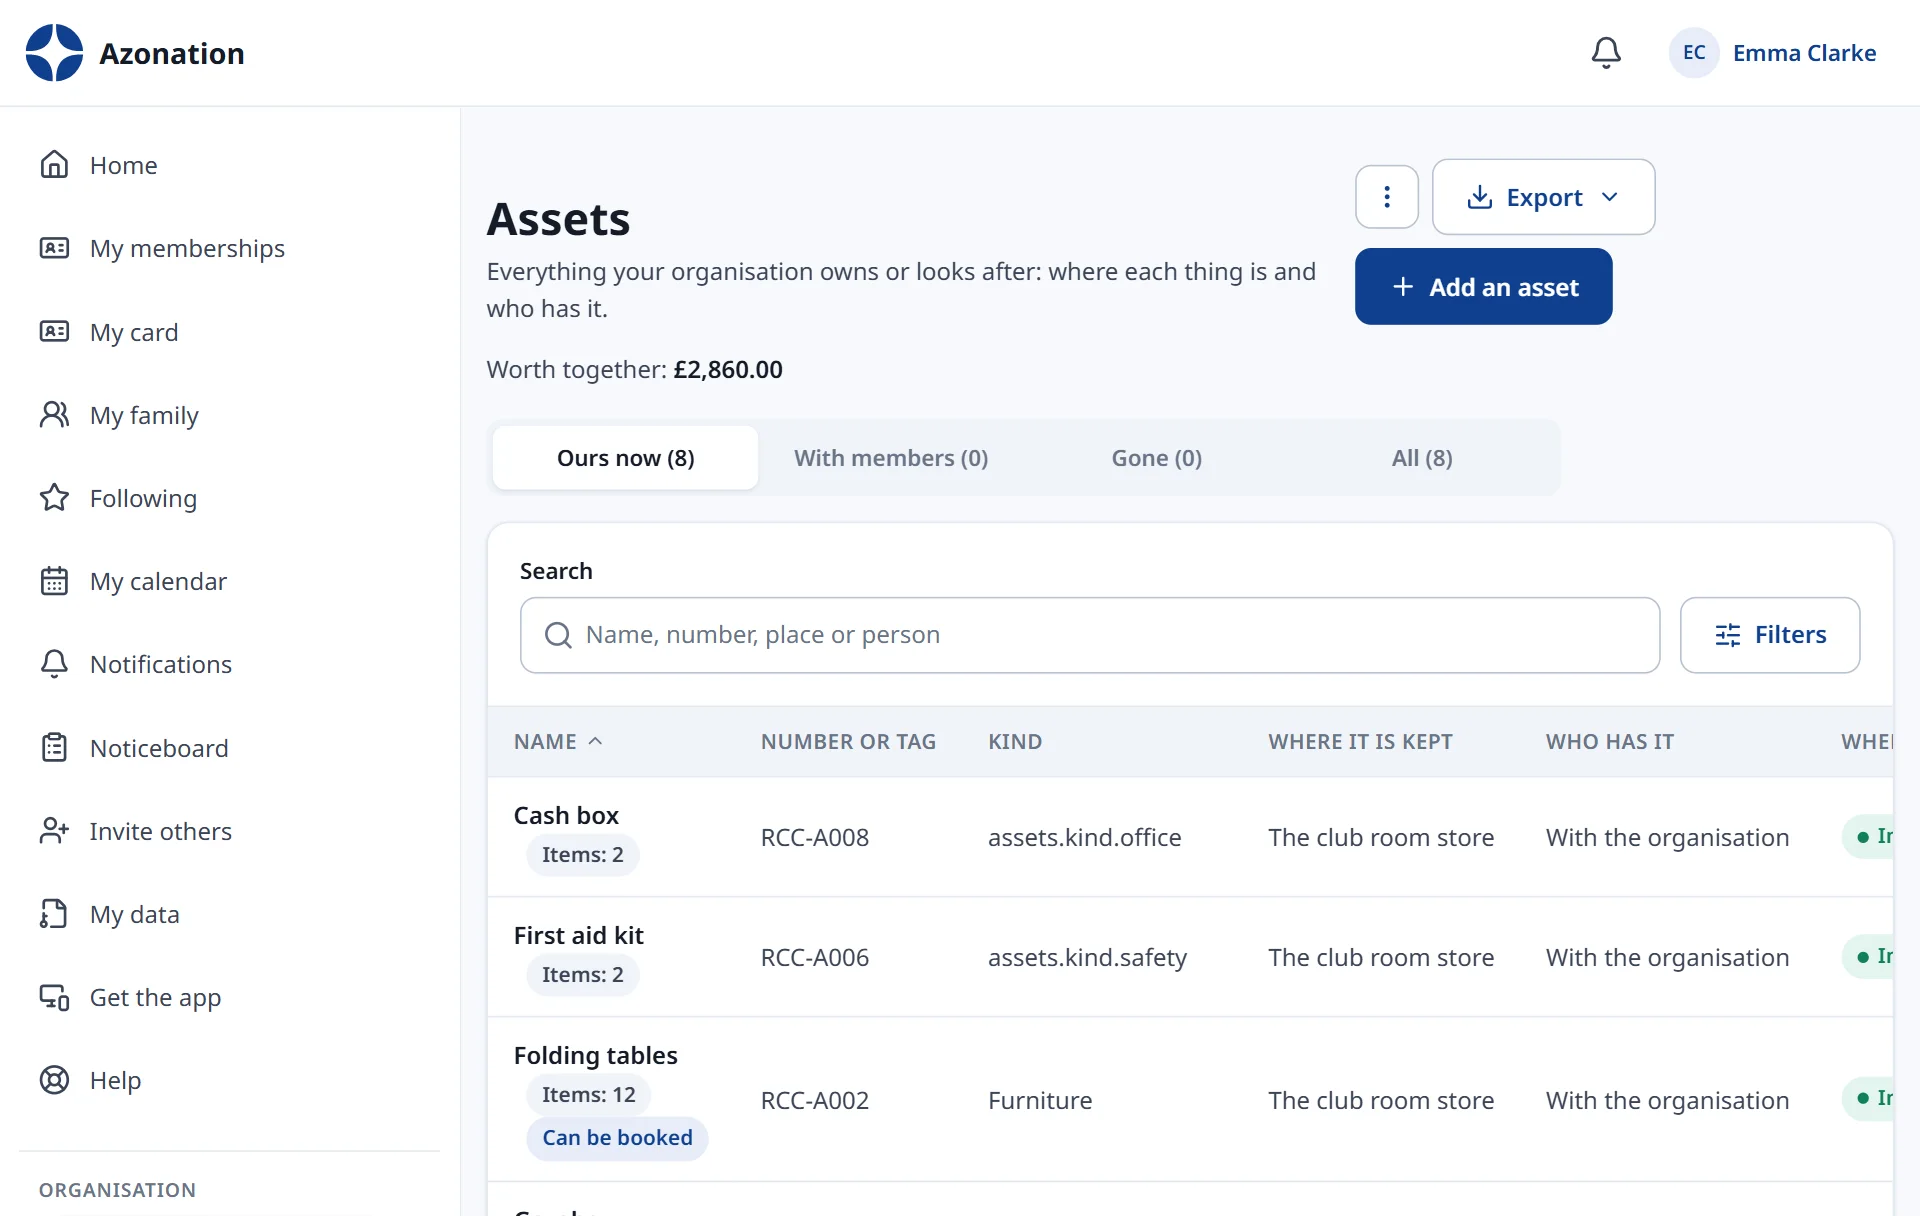This screenshot has height=1216, width=1920.
Task: Expand the Export dropdown
Action: (1543, 197)
